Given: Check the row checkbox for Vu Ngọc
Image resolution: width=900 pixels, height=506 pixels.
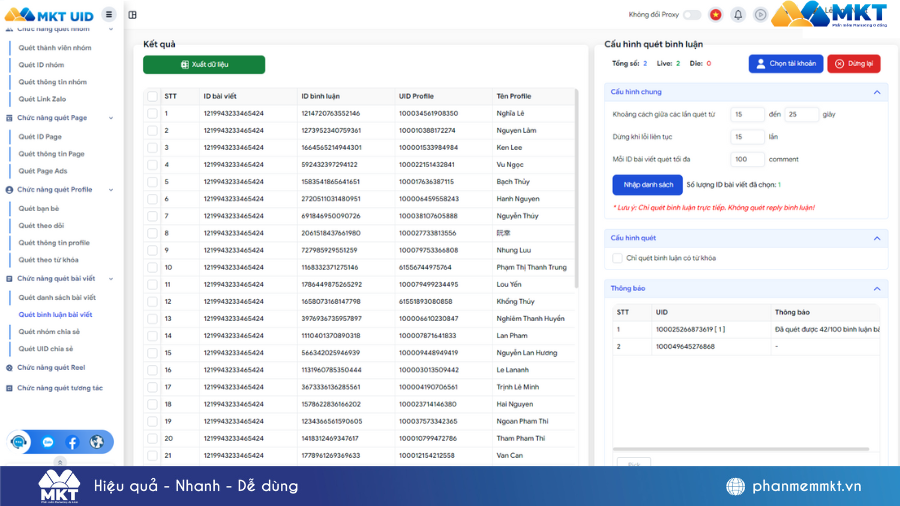Looking at the screenshot, I should pos(152,165).
